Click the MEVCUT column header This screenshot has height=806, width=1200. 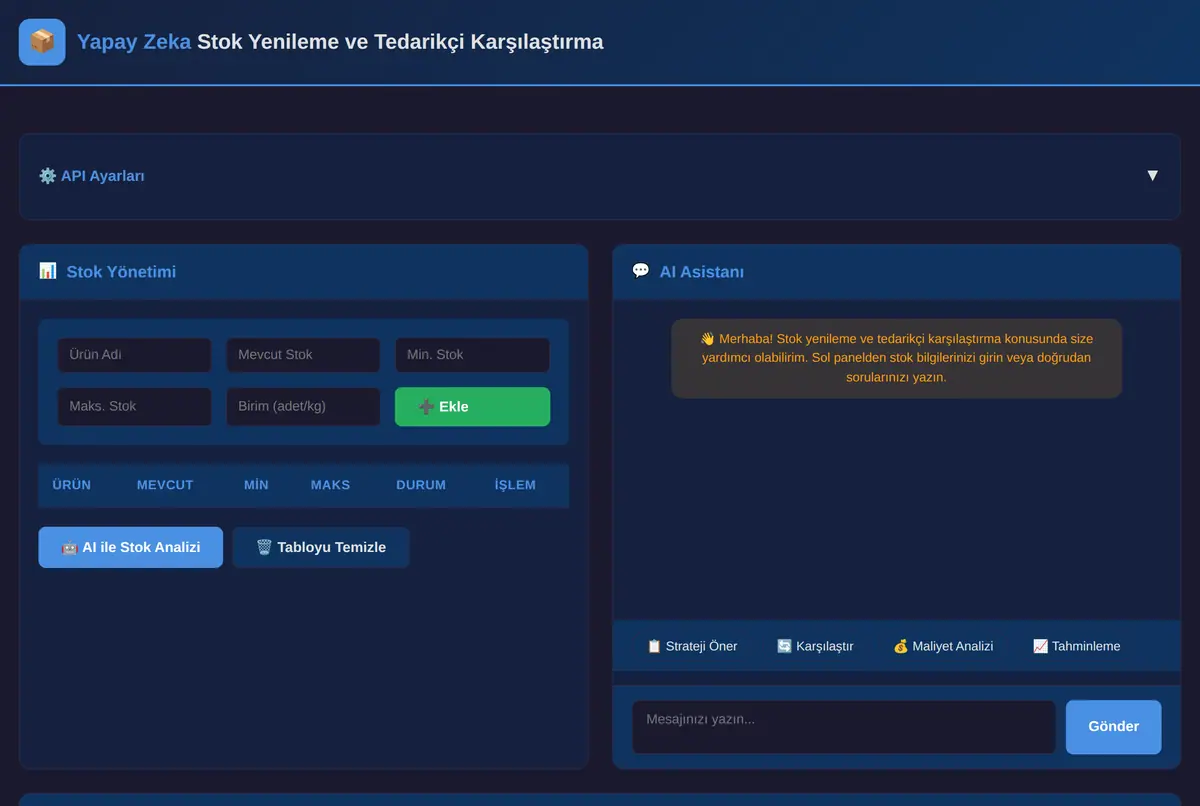click(x=165, y=485)
